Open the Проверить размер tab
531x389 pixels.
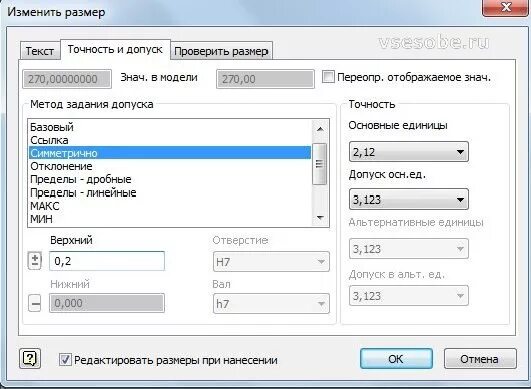[221, 51]
